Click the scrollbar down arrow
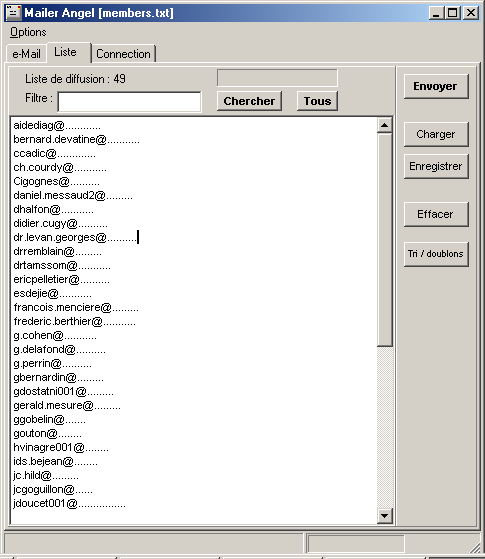The image size is (485, 559). pyautogui.click(x=384, y=516)
